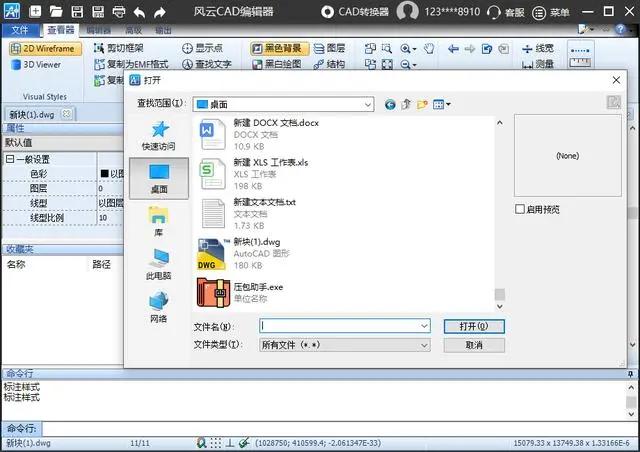Click the back arrow icon in Open dialog

pos(390,105)
